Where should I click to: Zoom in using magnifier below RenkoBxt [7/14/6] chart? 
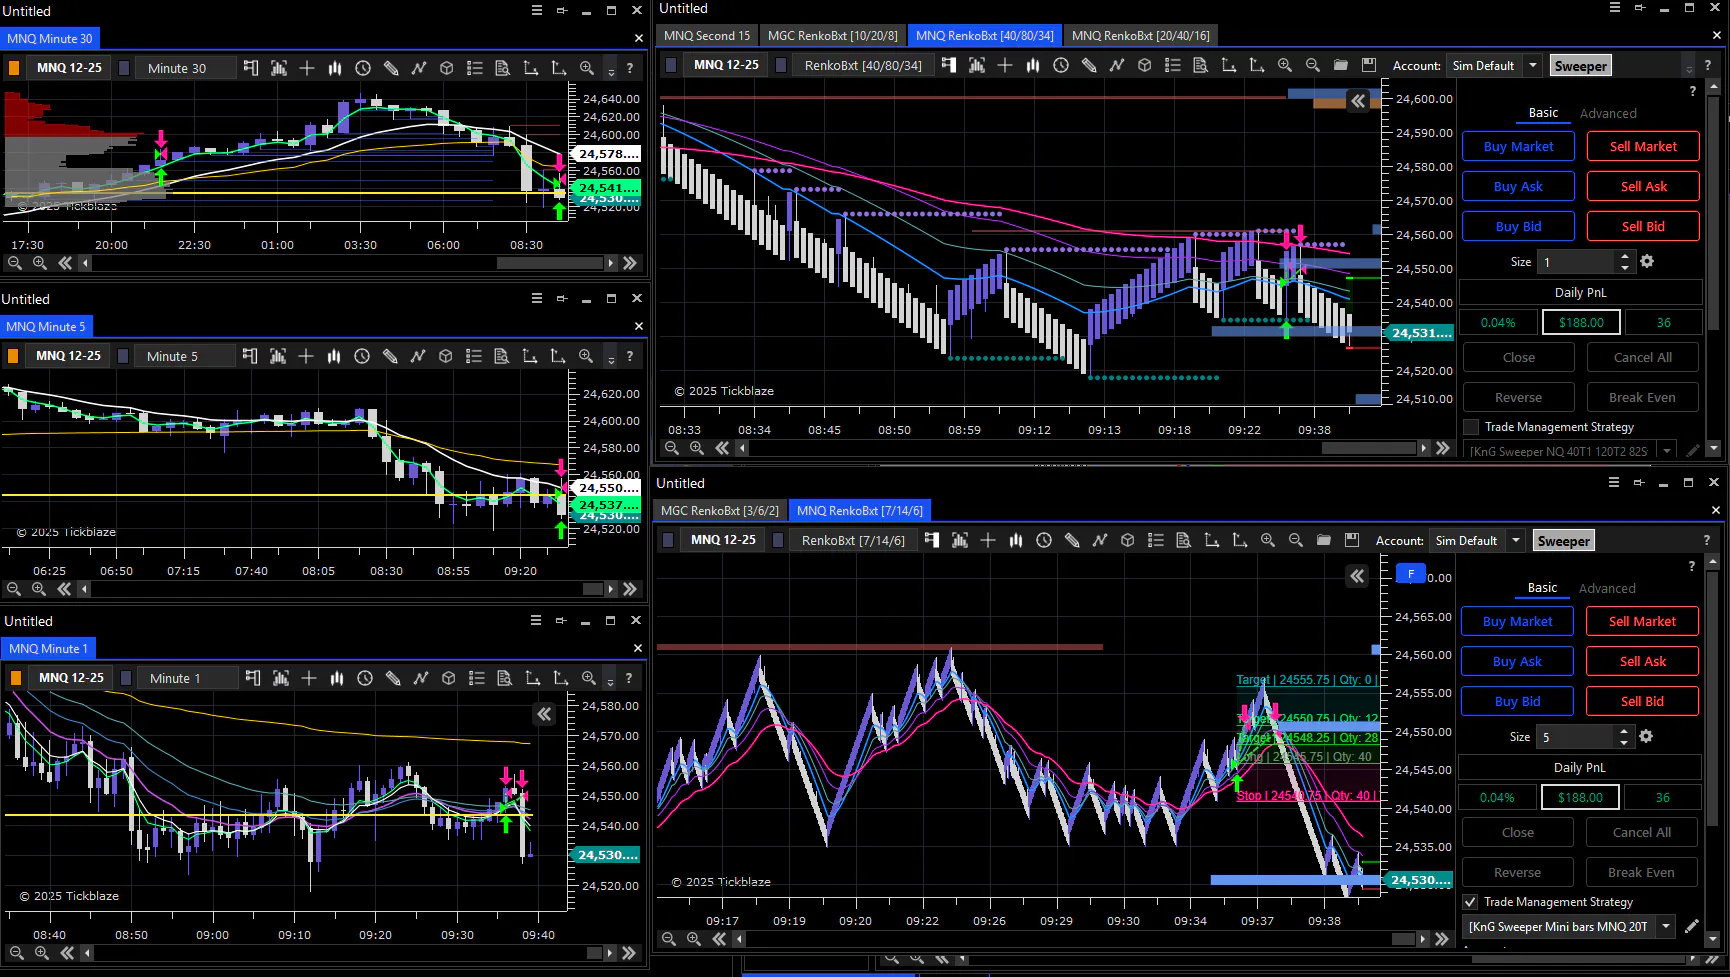coord(694,939)
